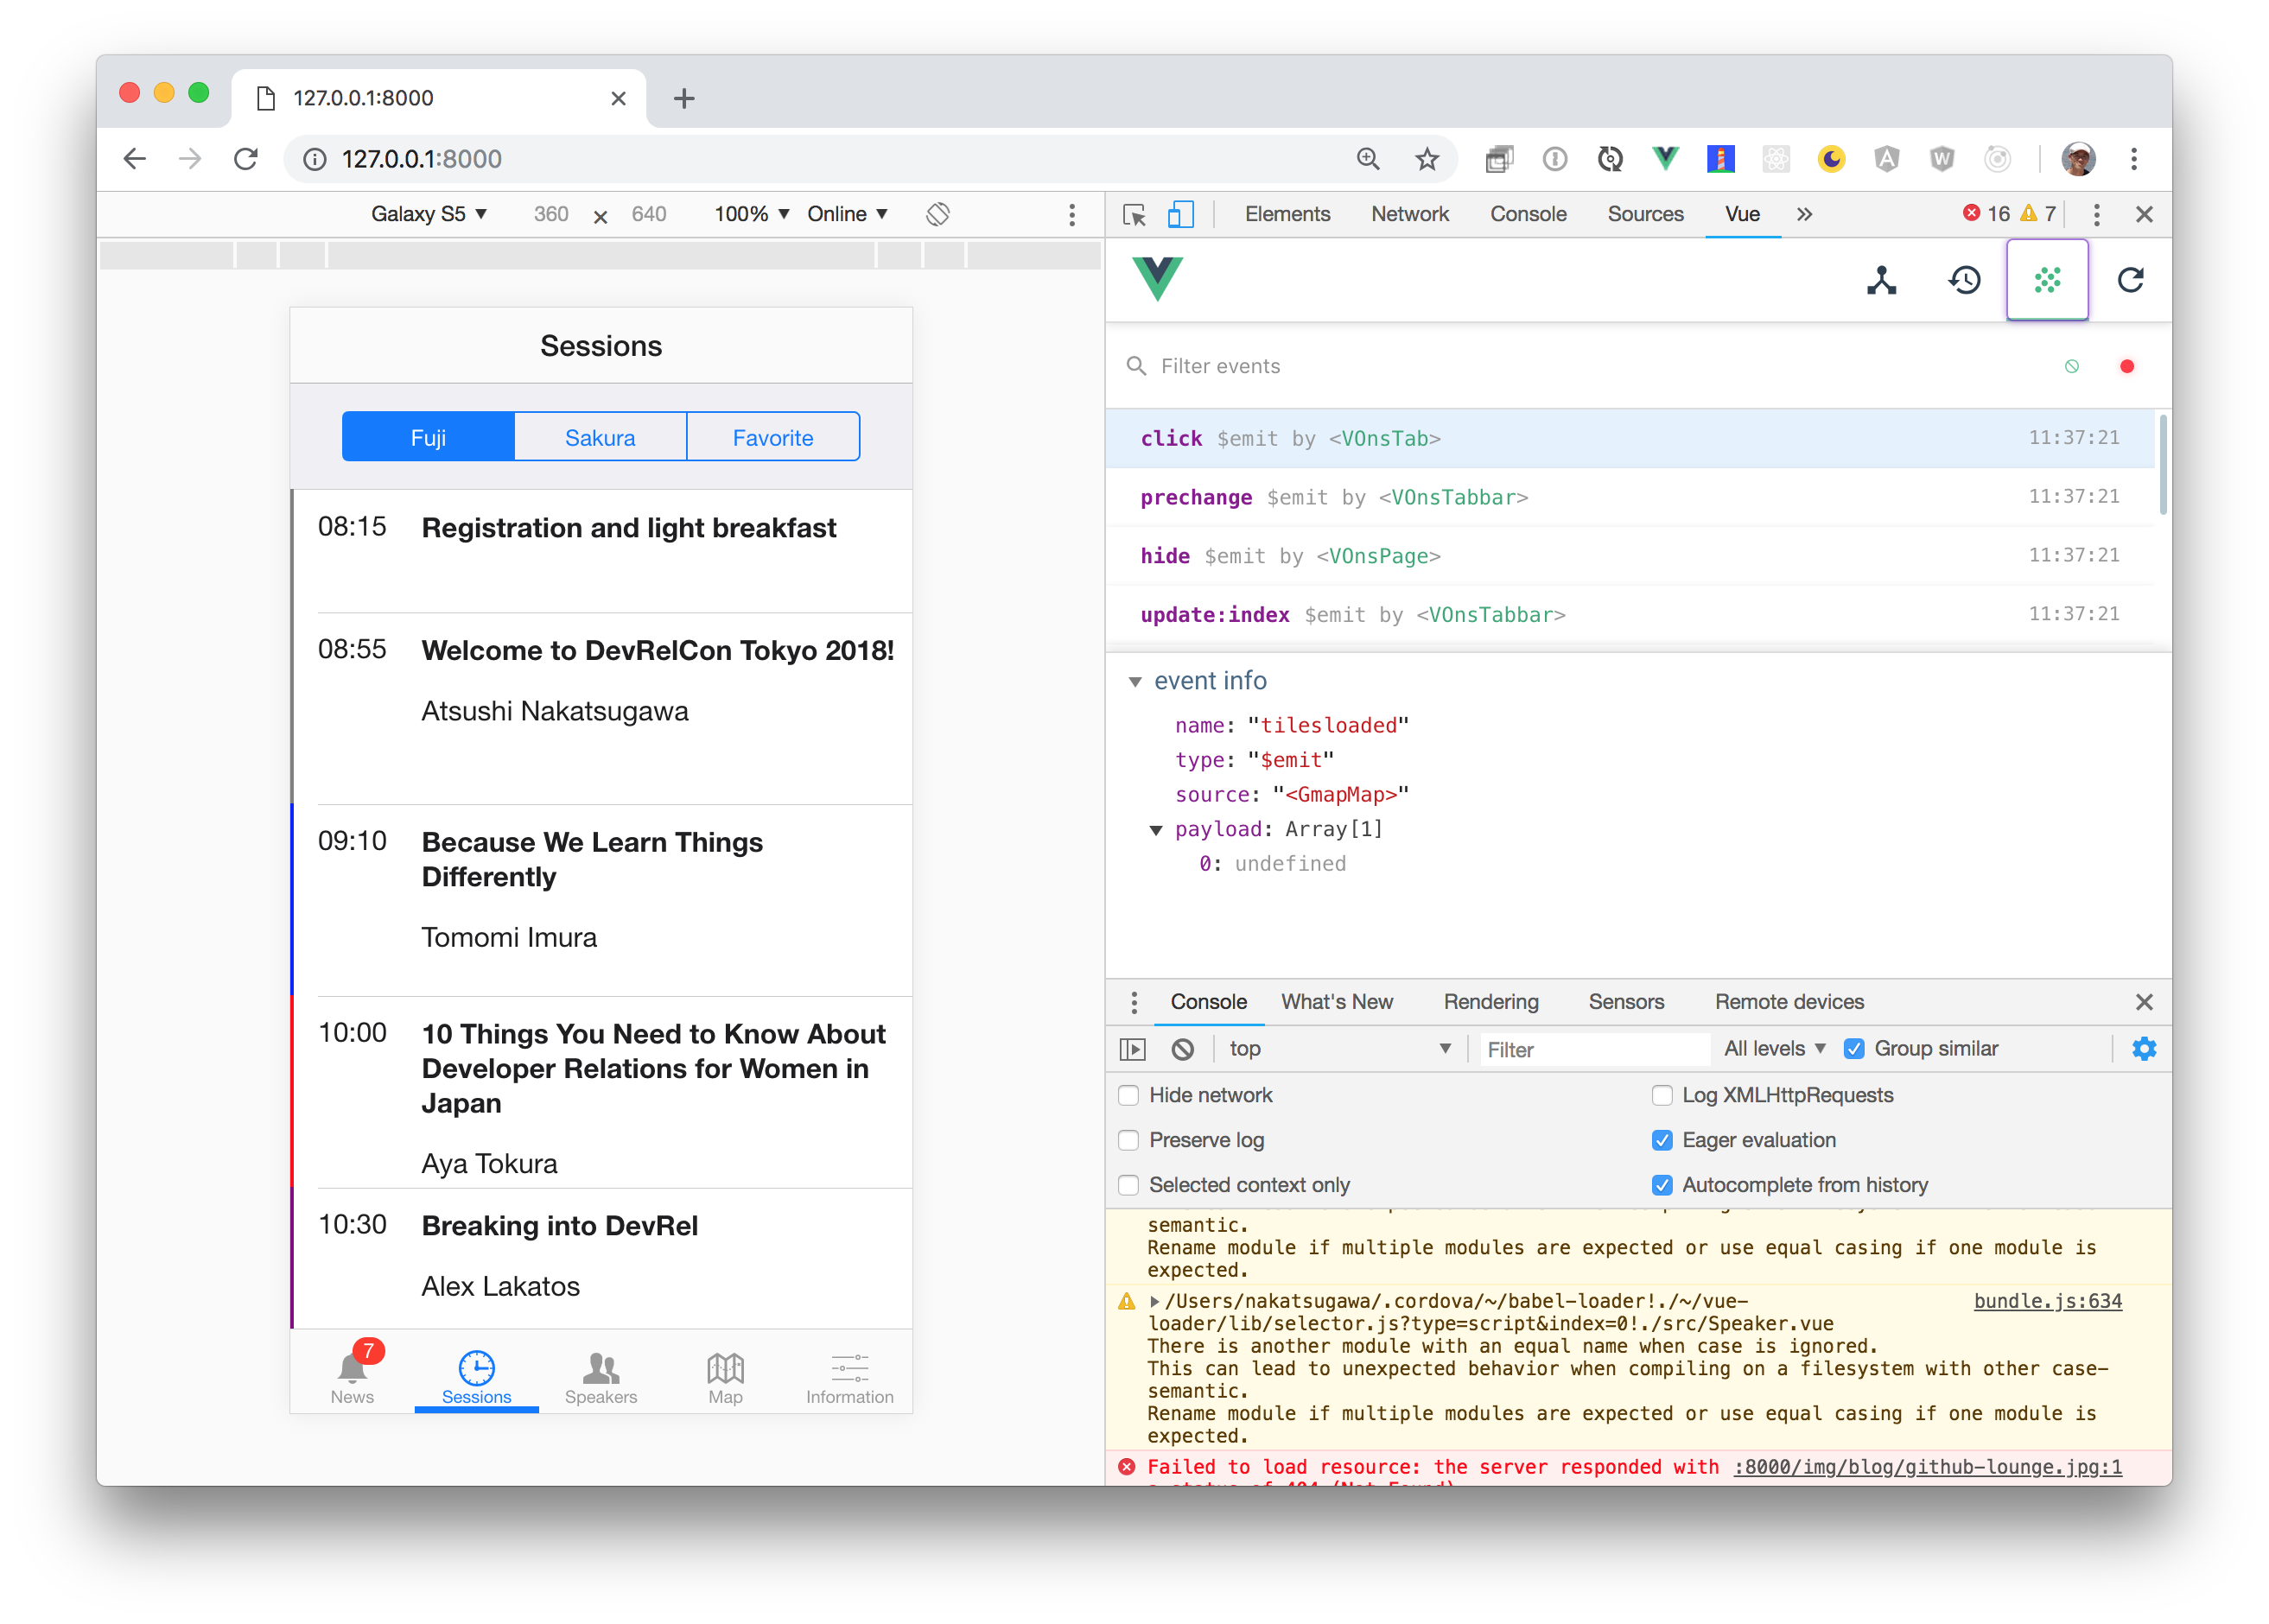Image resolution: width=2269 pixels, height=1624 pixels.
Task: Open page zoom indicator in address bar
Action: (x=1368, y=159)
